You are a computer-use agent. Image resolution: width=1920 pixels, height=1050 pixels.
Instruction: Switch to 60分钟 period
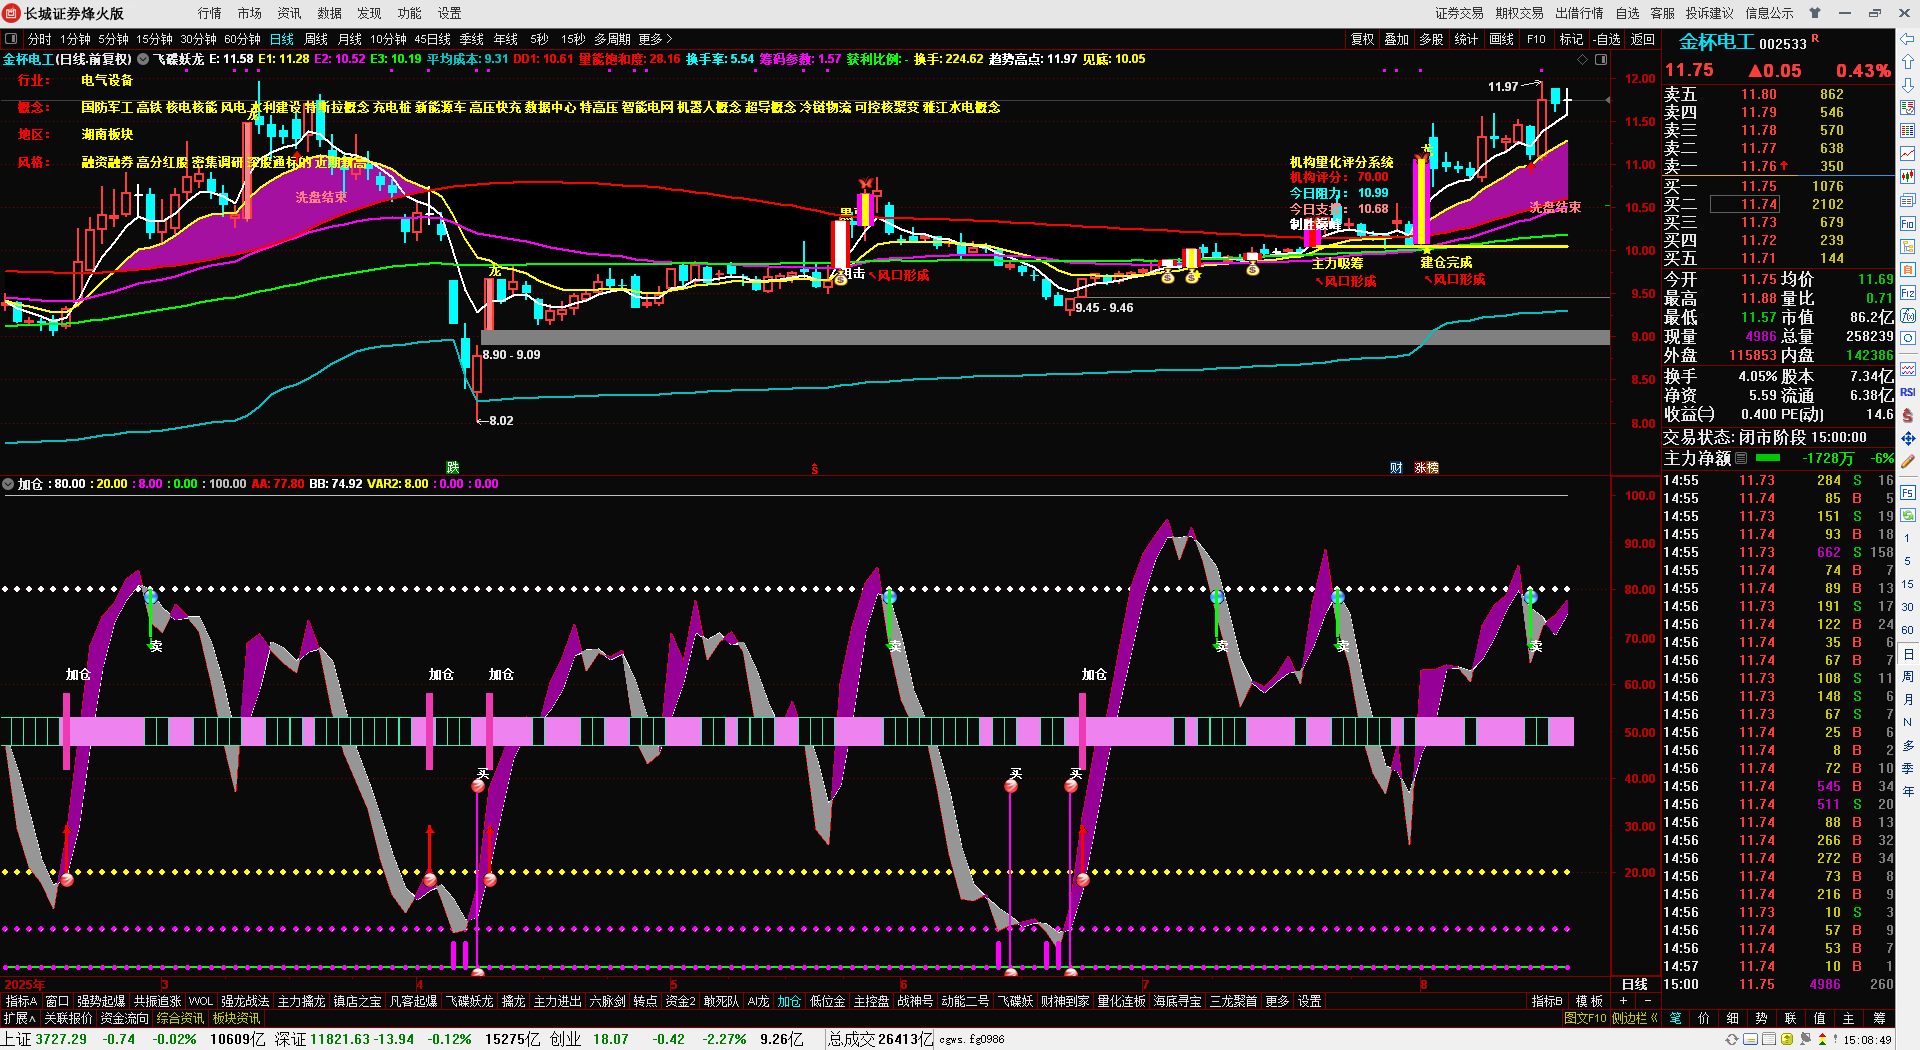pos(242,39)
